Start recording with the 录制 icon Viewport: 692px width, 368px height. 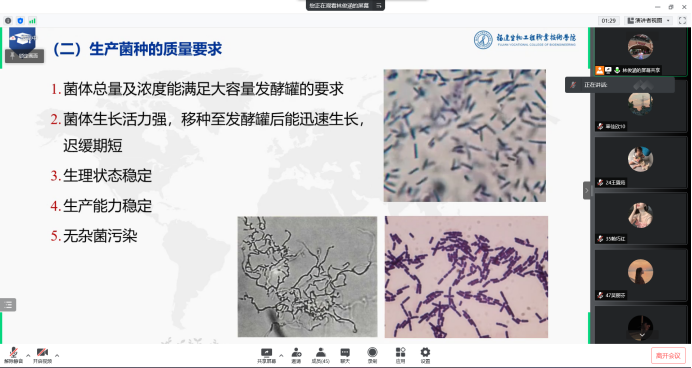[x=372, y=355]
